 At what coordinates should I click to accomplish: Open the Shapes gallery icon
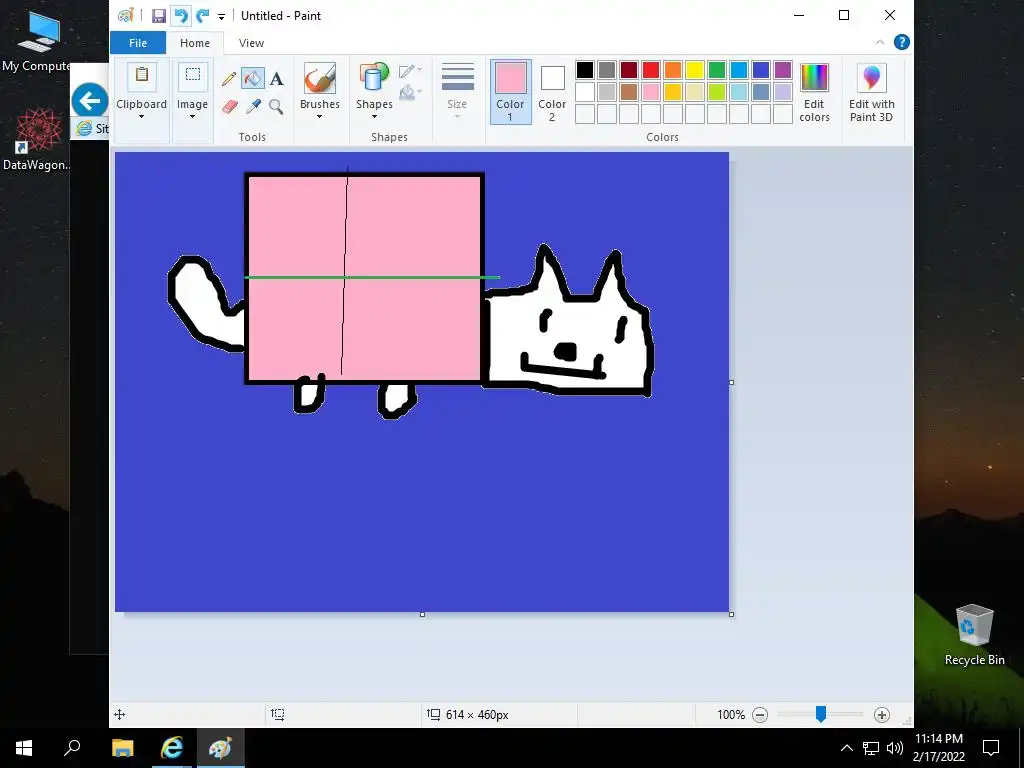(374, 78)
